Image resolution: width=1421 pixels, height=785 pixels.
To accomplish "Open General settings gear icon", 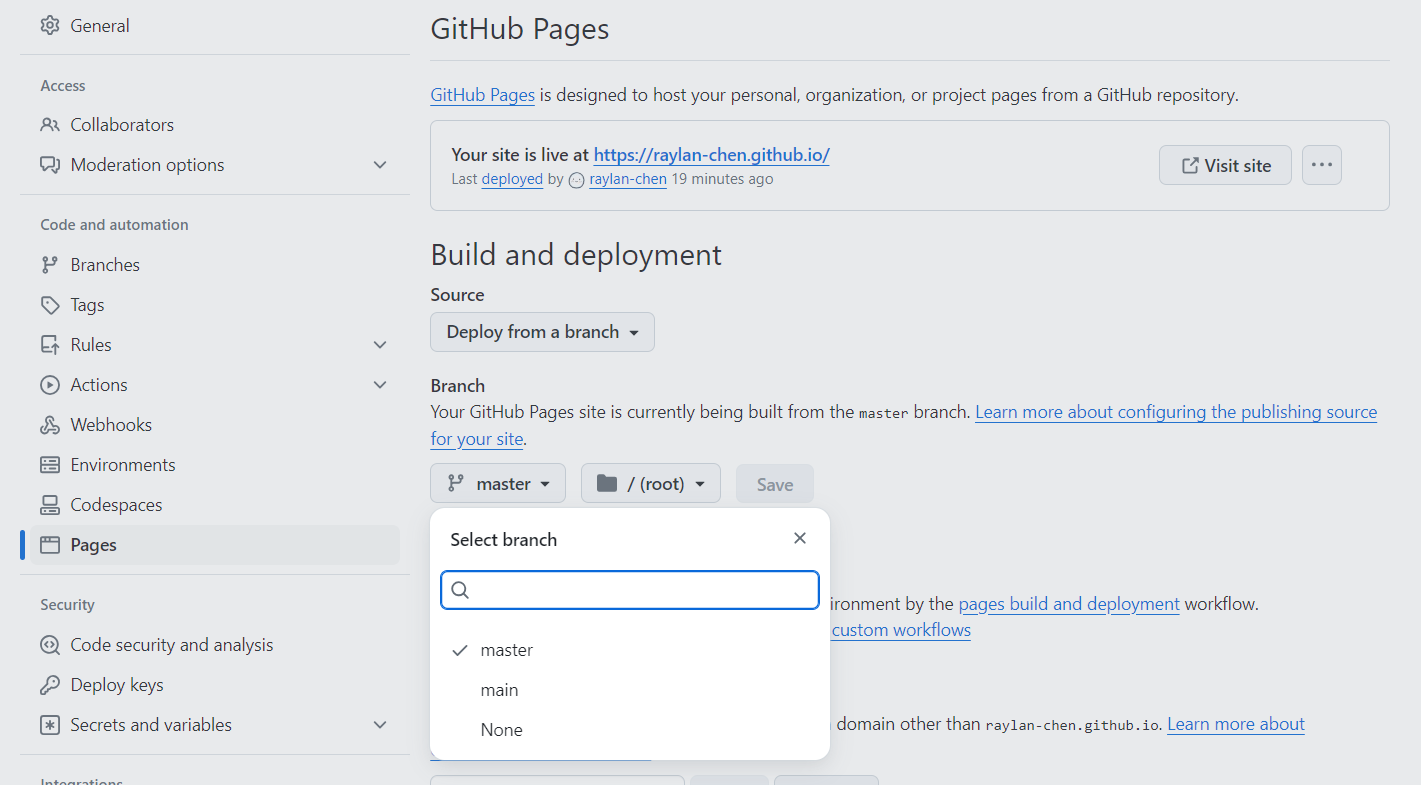I will pyautogui.click(x=50, y=25).
